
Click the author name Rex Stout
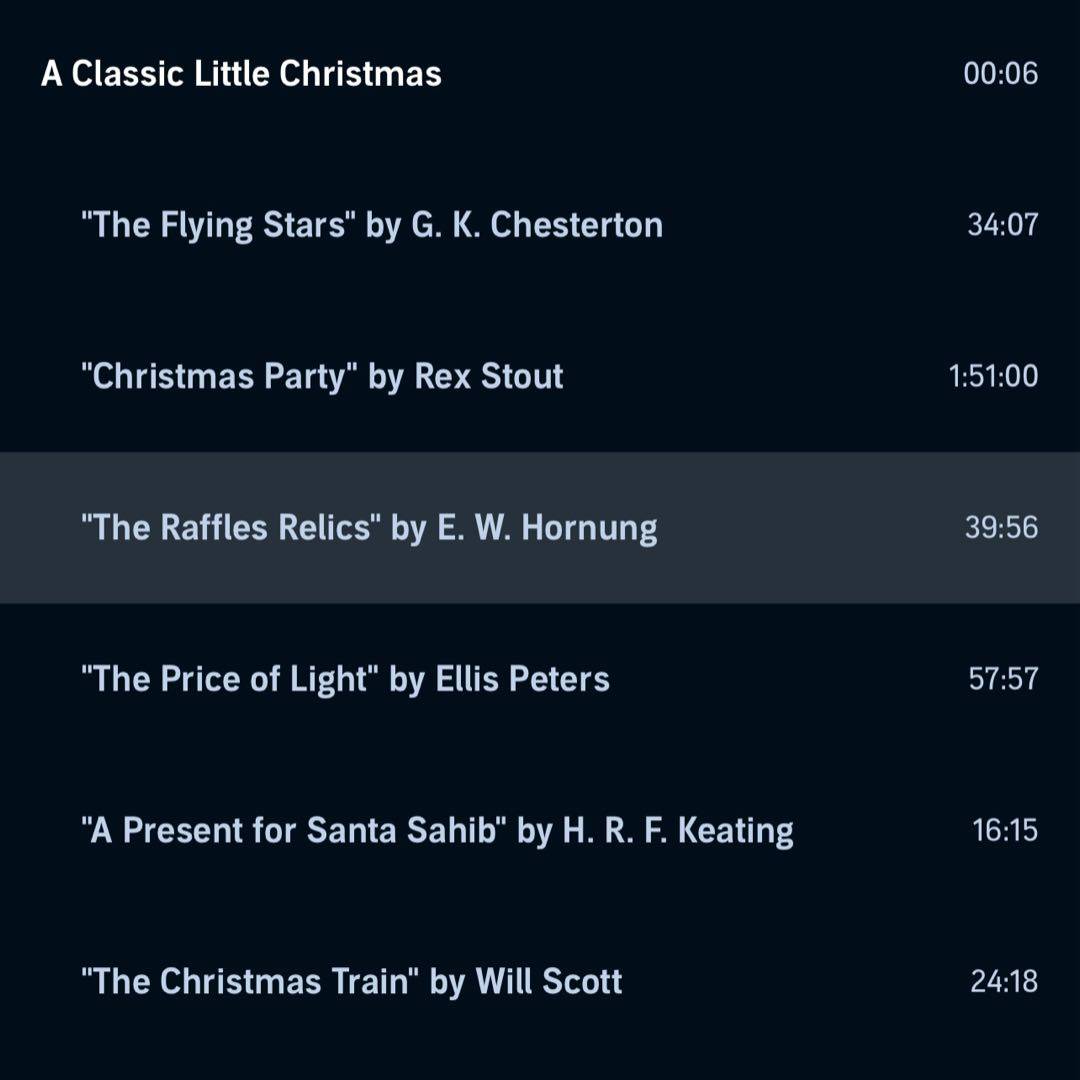click(x=489, y=377)
